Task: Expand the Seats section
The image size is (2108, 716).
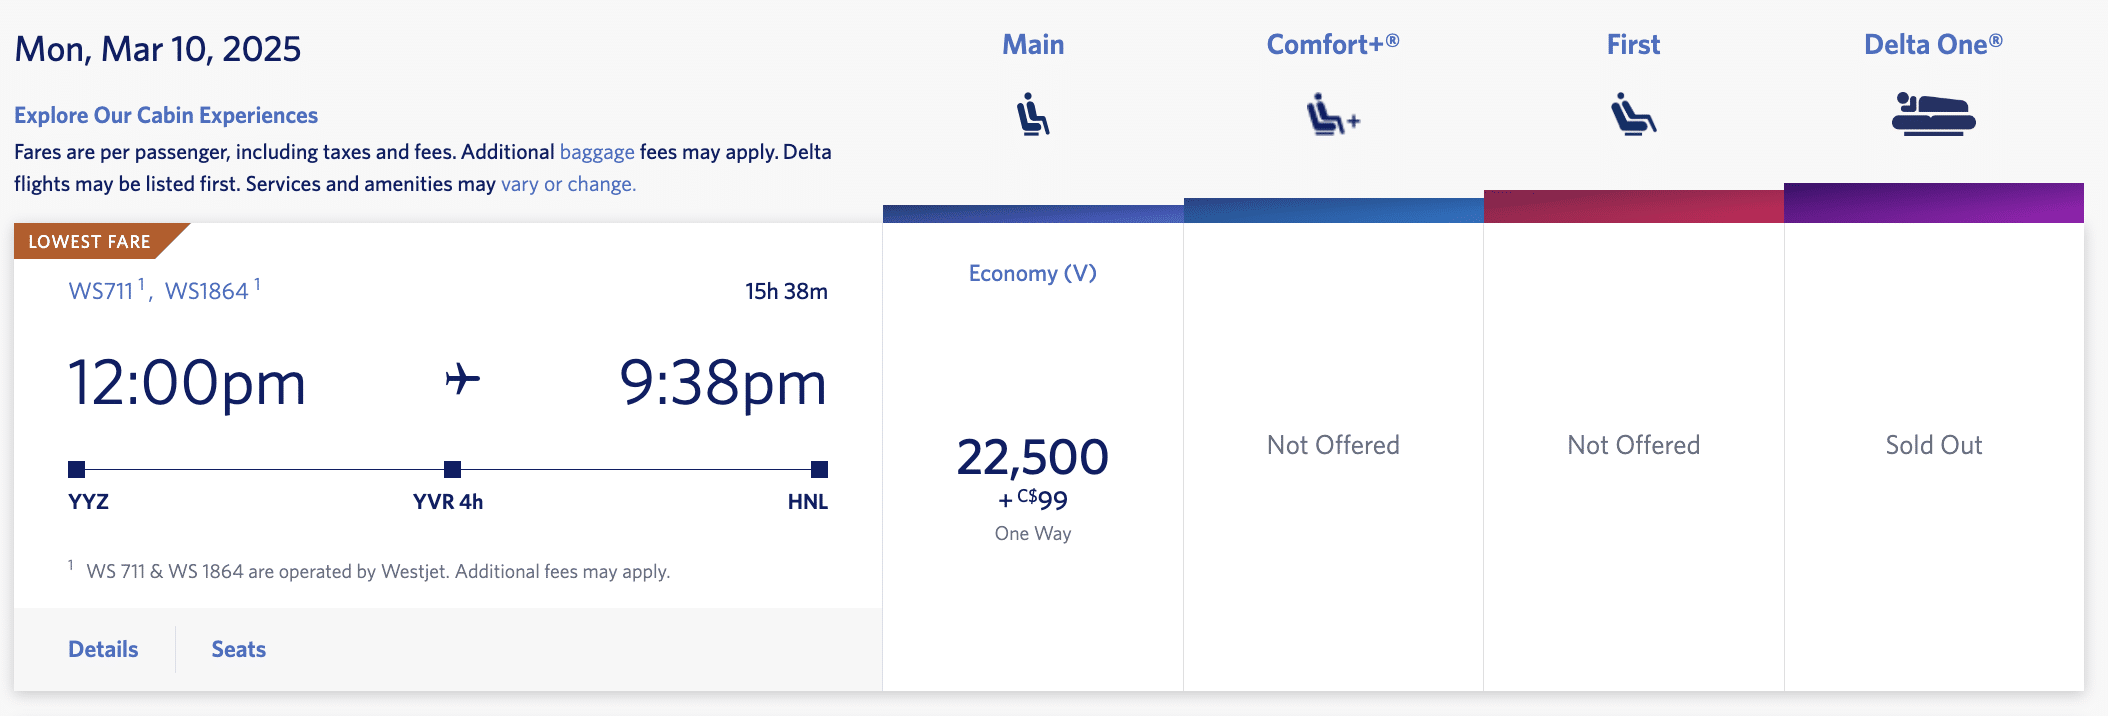Action: 238,649
